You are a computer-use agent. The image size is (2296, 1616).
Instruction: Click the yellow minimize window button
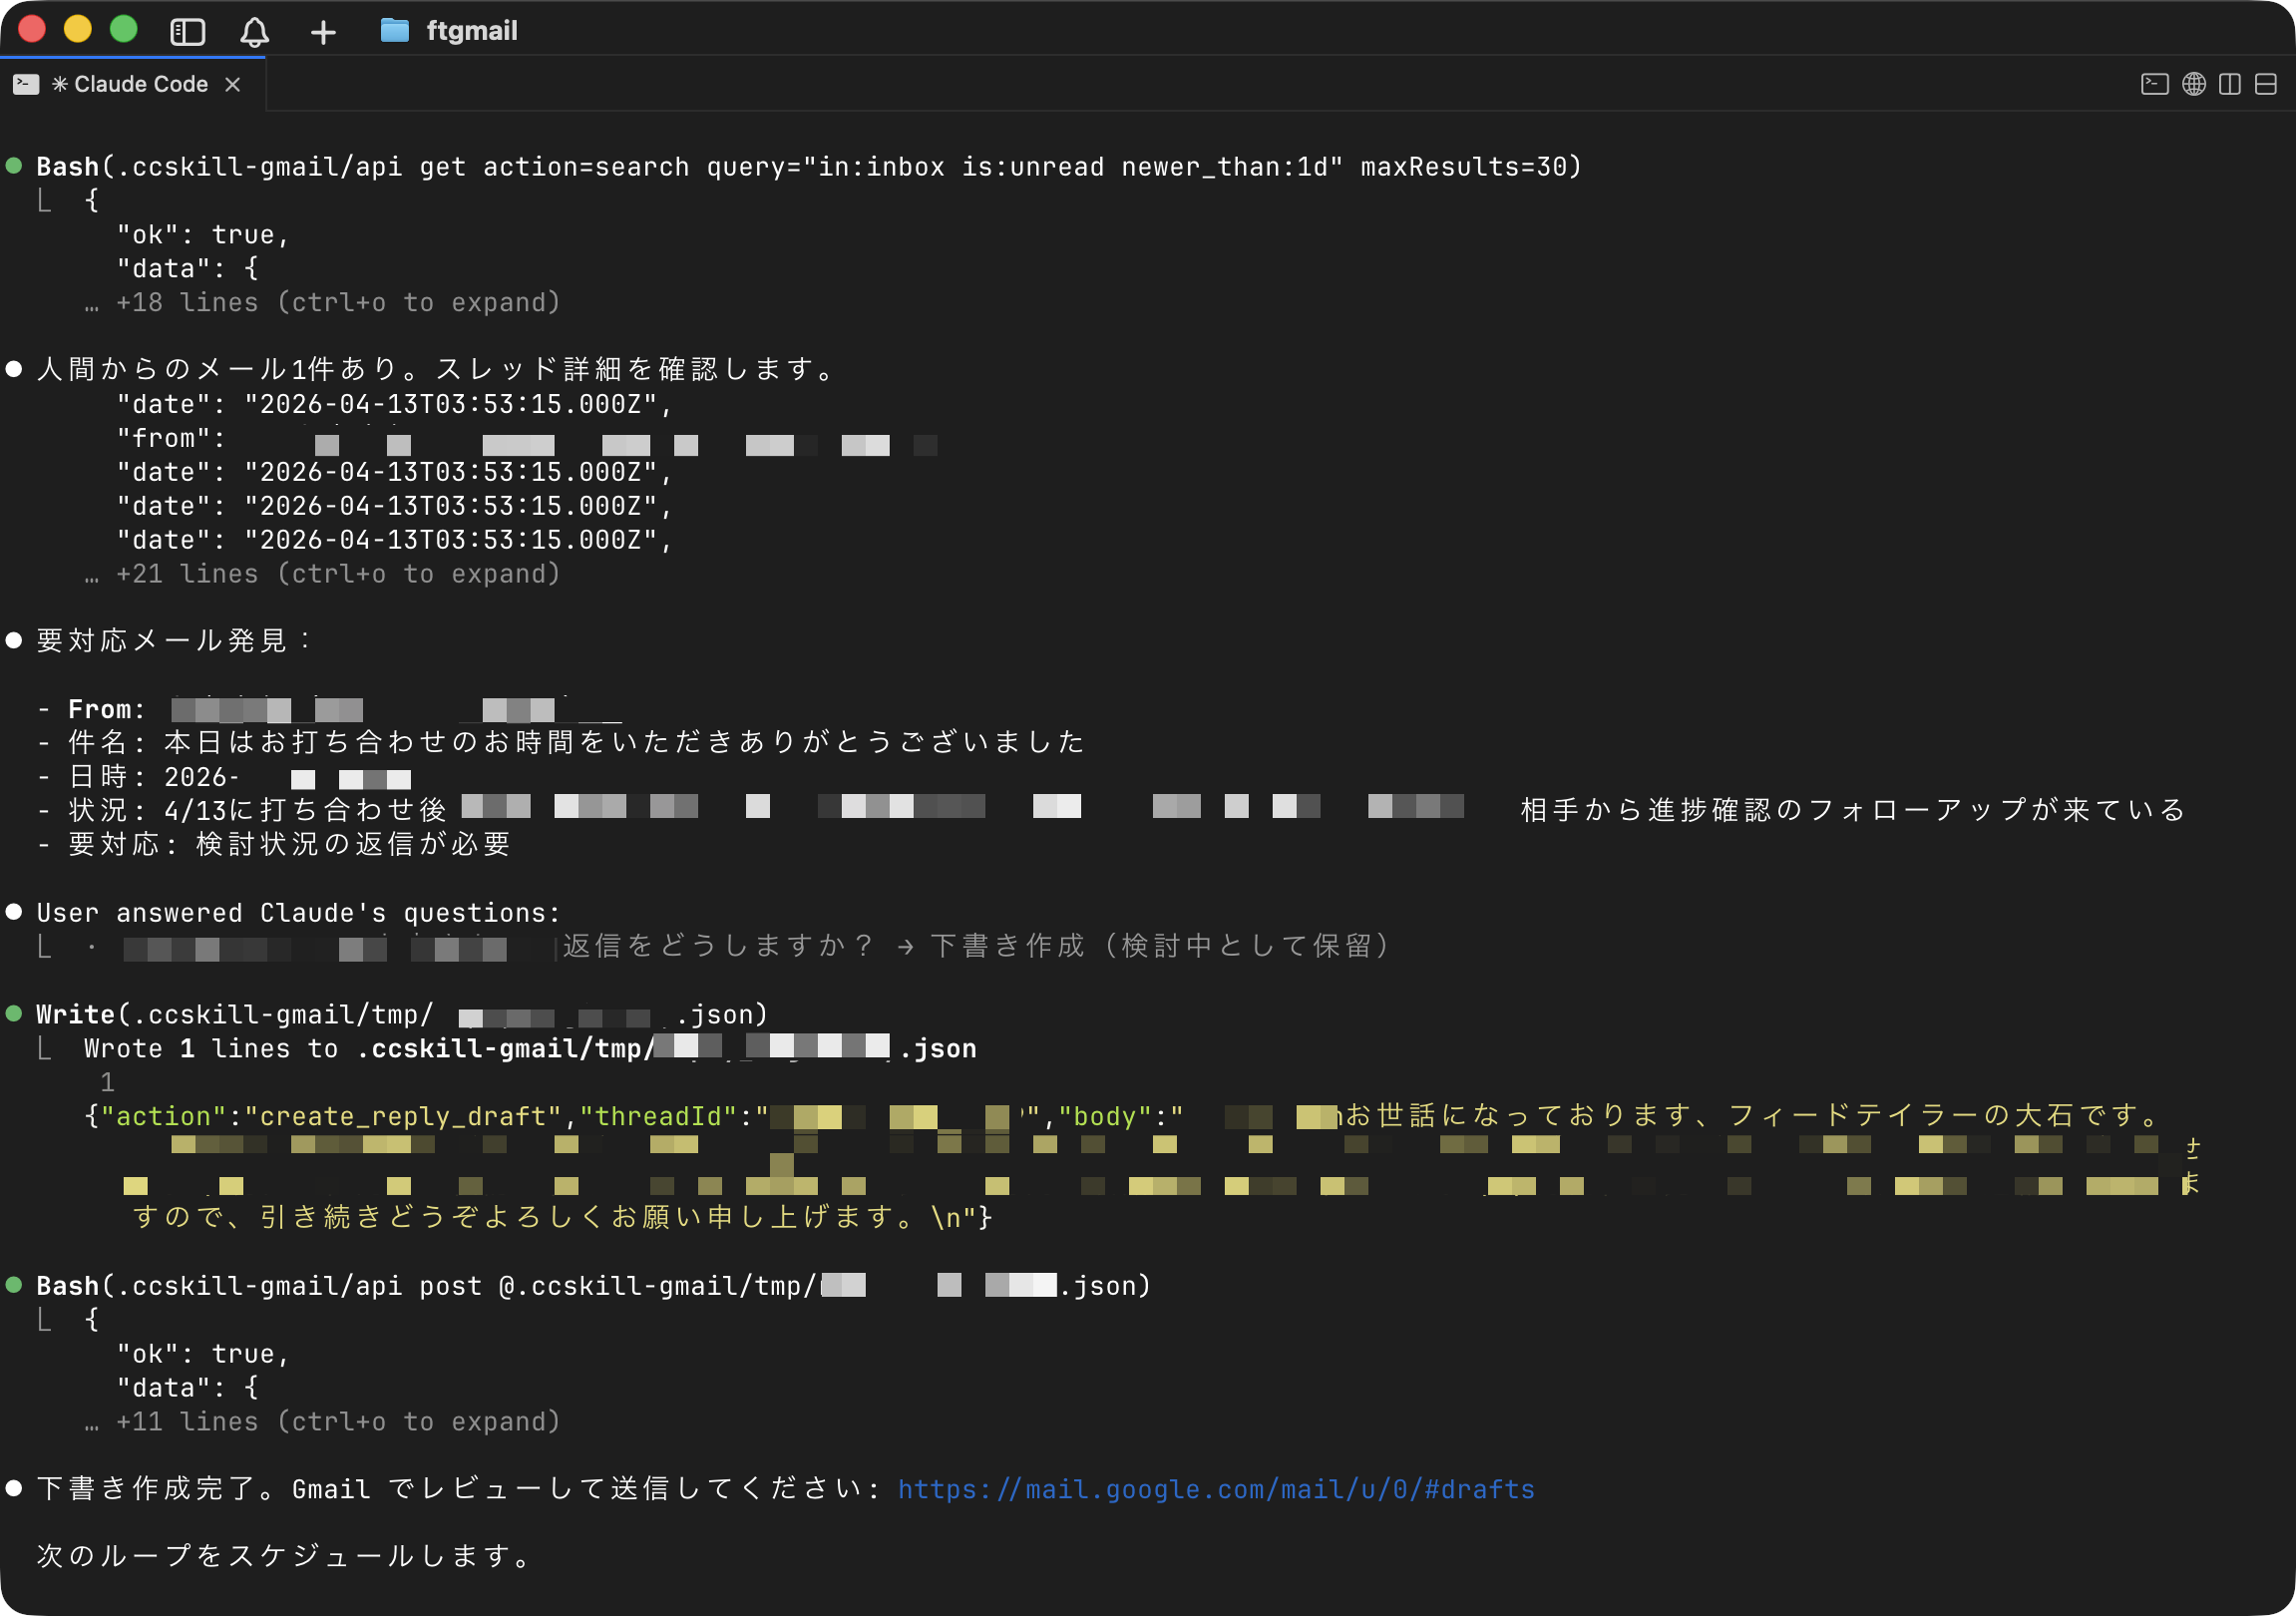click(77, 29)
